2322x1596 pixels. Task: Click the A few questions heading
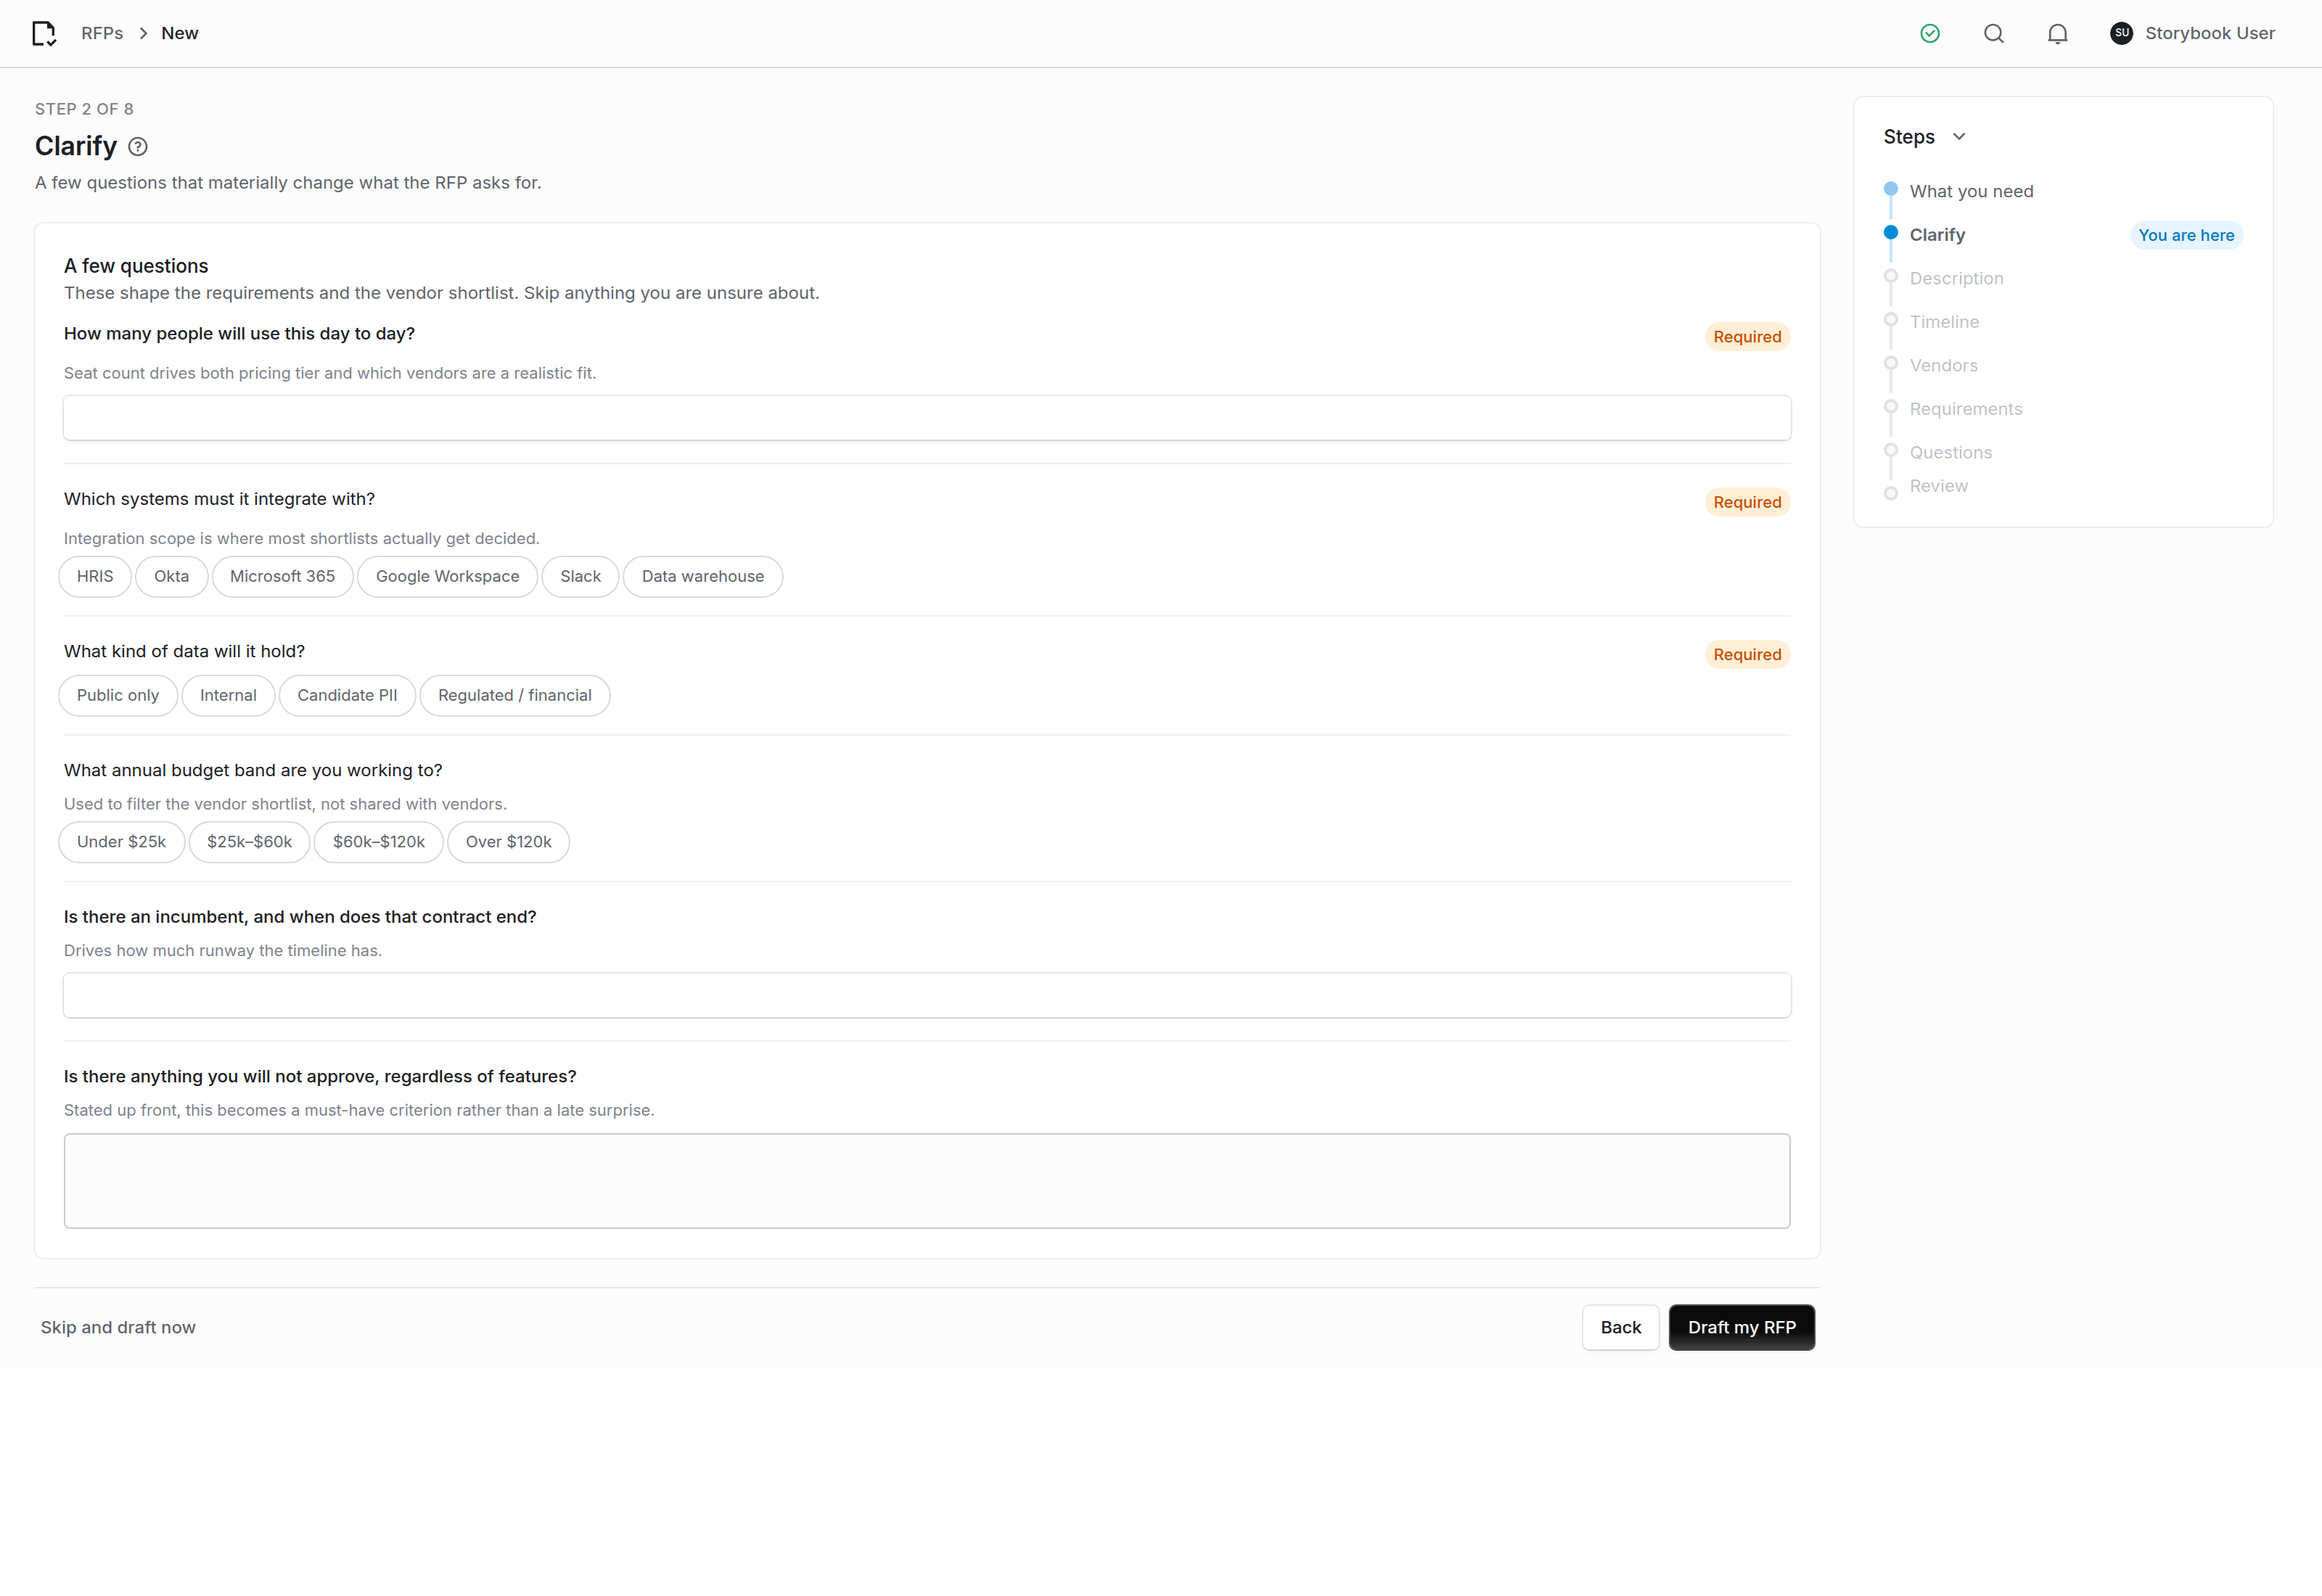coord(136,266)
